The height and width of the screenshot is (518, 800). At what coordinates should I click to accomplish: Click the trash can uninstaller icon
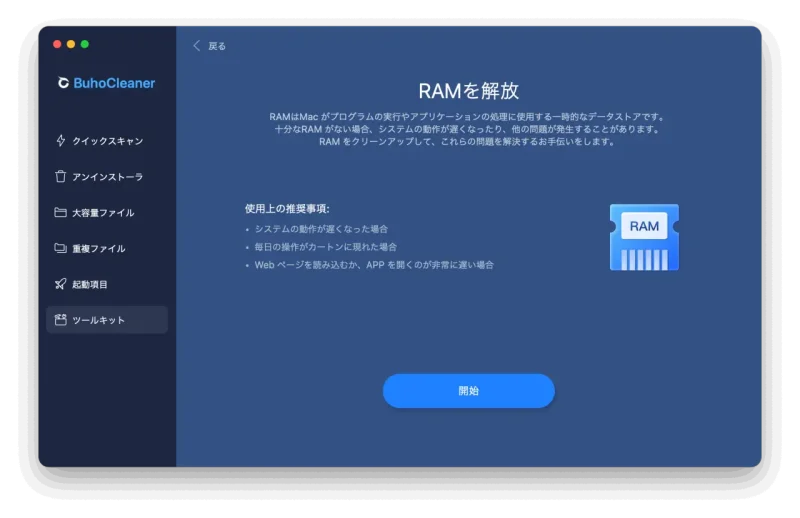[x=61, y=176]
